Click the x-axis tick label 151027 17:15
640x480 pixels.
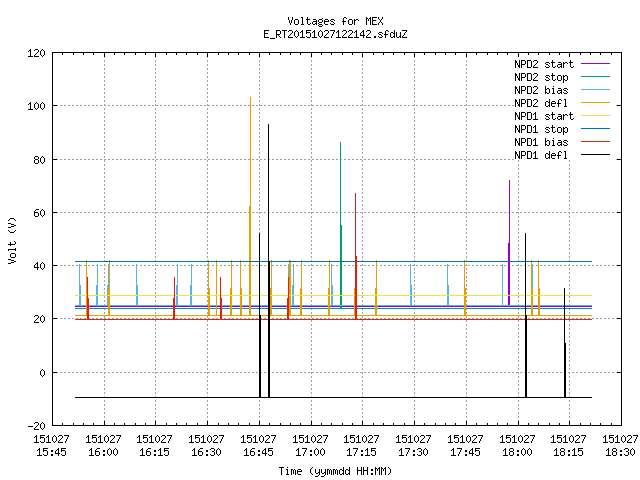pyautogui.click(x=361, y=446)
